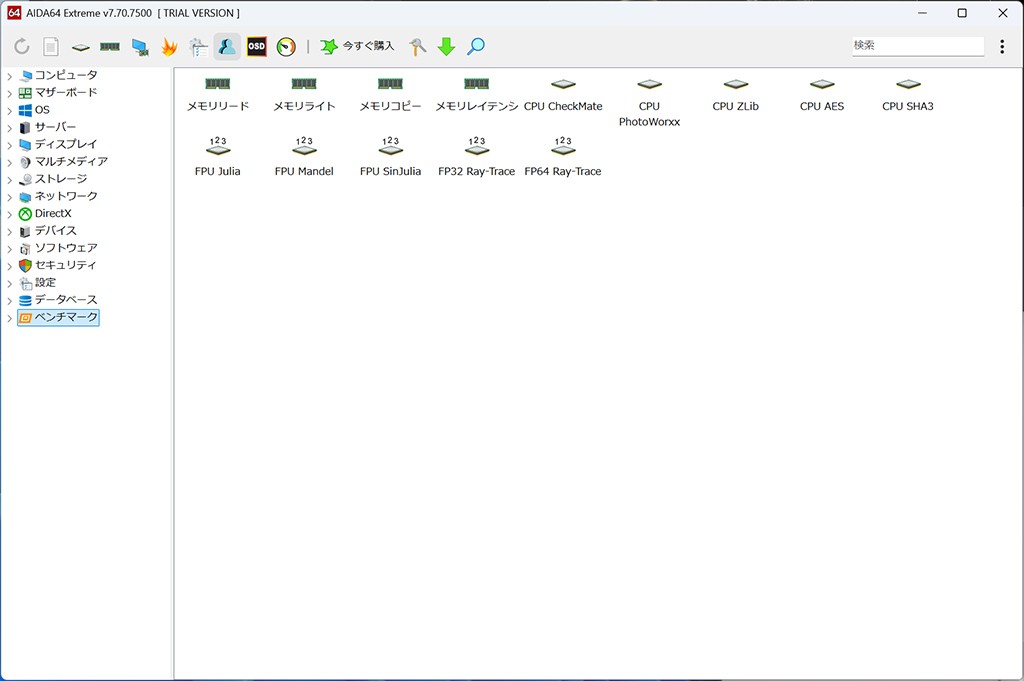1024x681 pixels.
Task: Click the flame stability test icon
Action: click(x=169, y=47)
